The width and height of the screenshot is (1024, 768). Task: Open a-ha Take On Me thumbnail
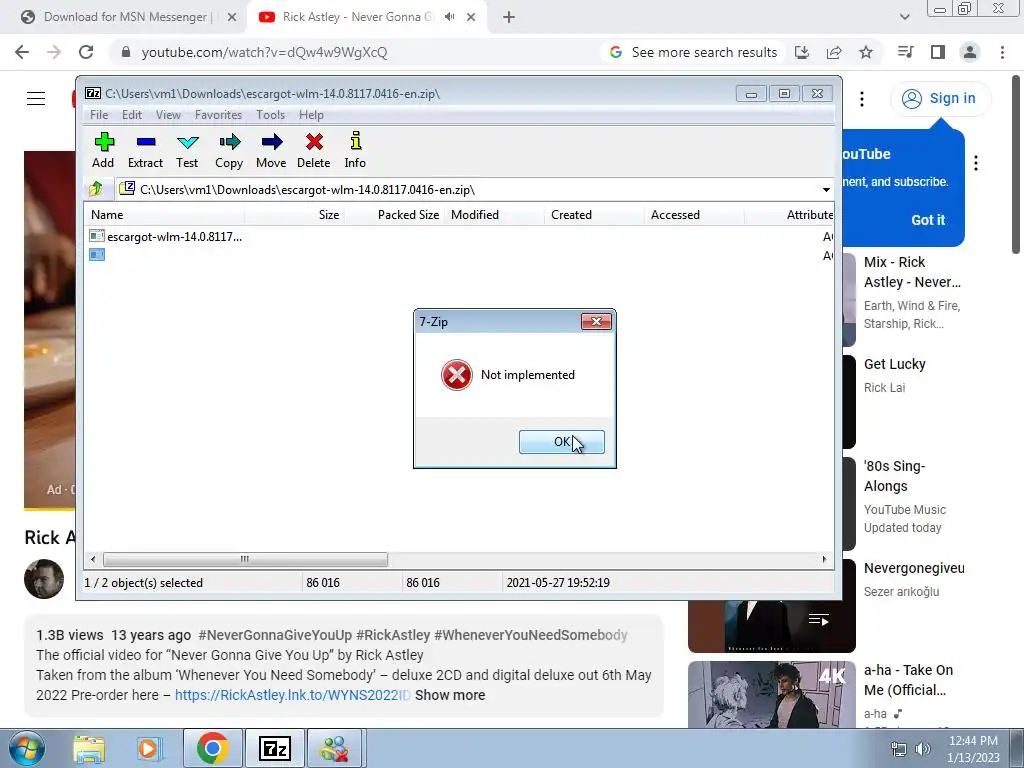coord(772,694)
